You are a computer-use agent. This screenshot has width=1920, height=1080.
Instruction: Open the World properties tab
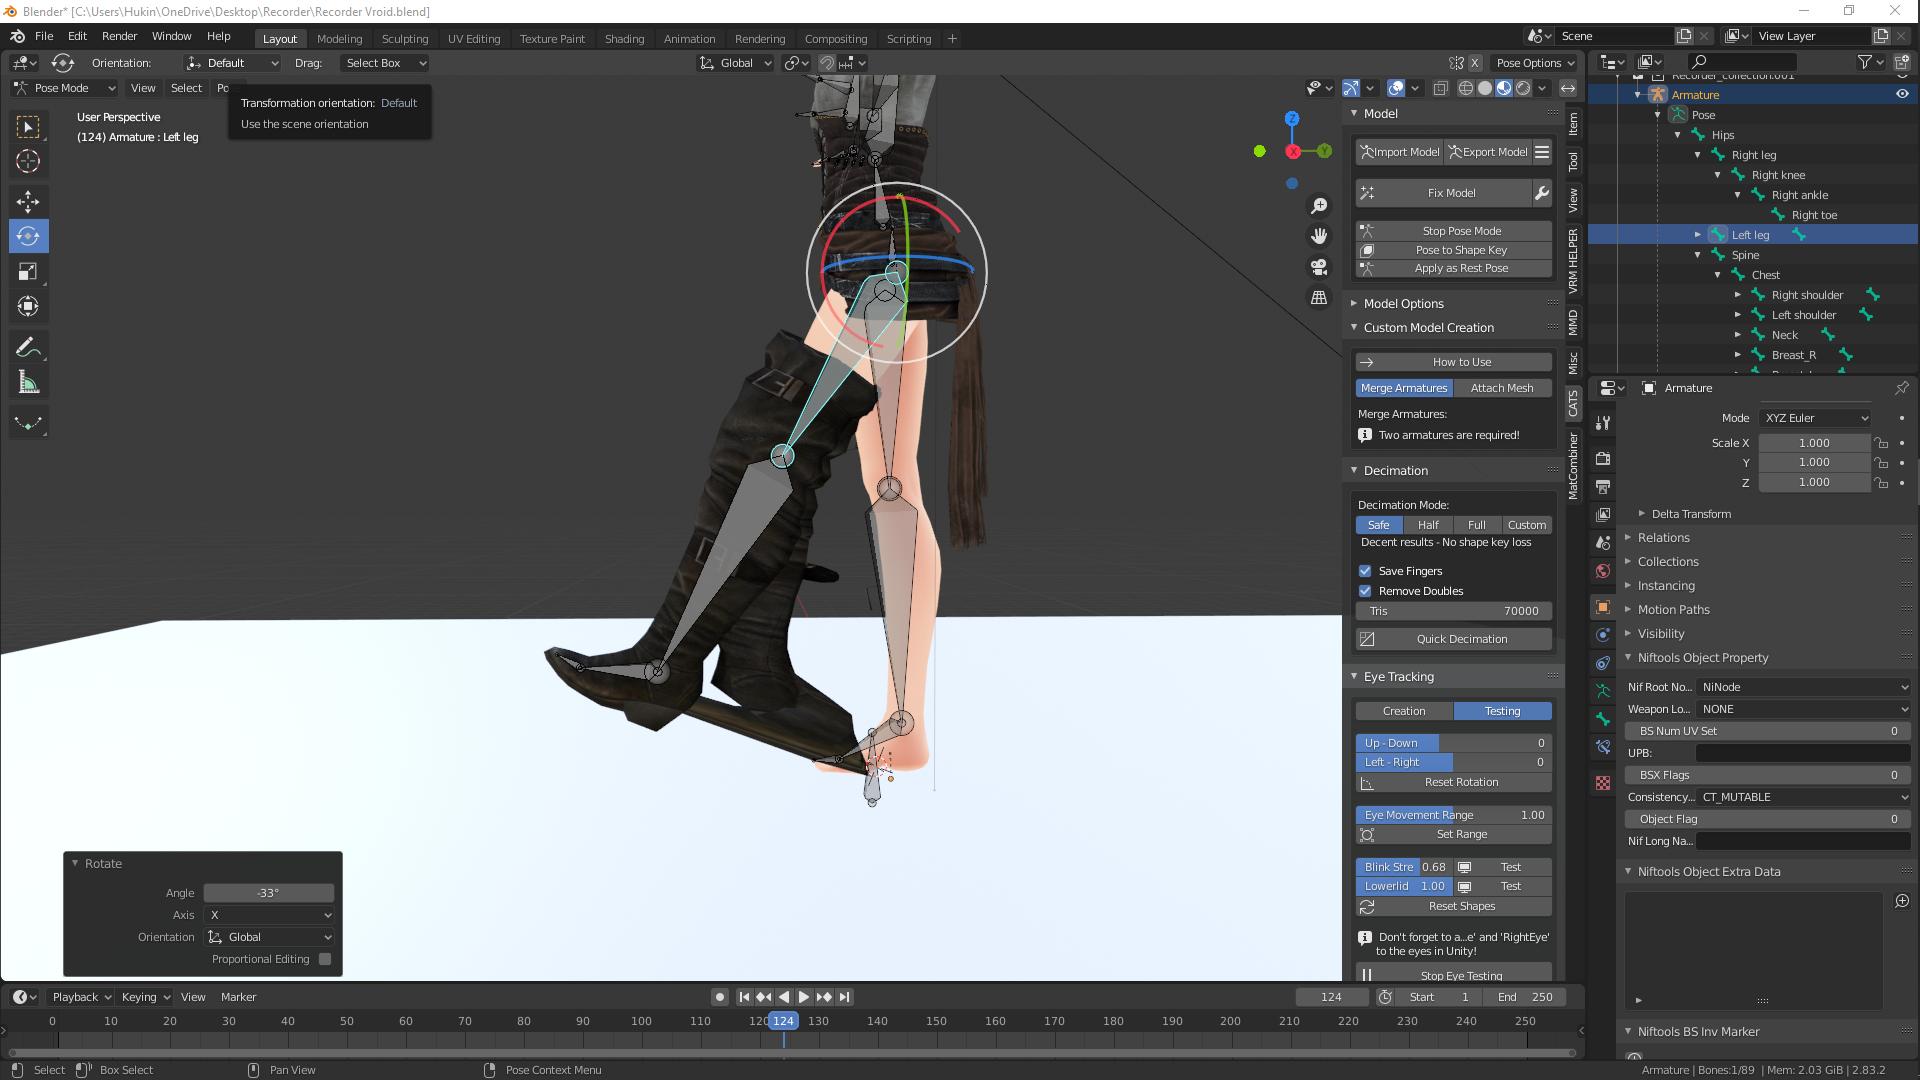1603,571
